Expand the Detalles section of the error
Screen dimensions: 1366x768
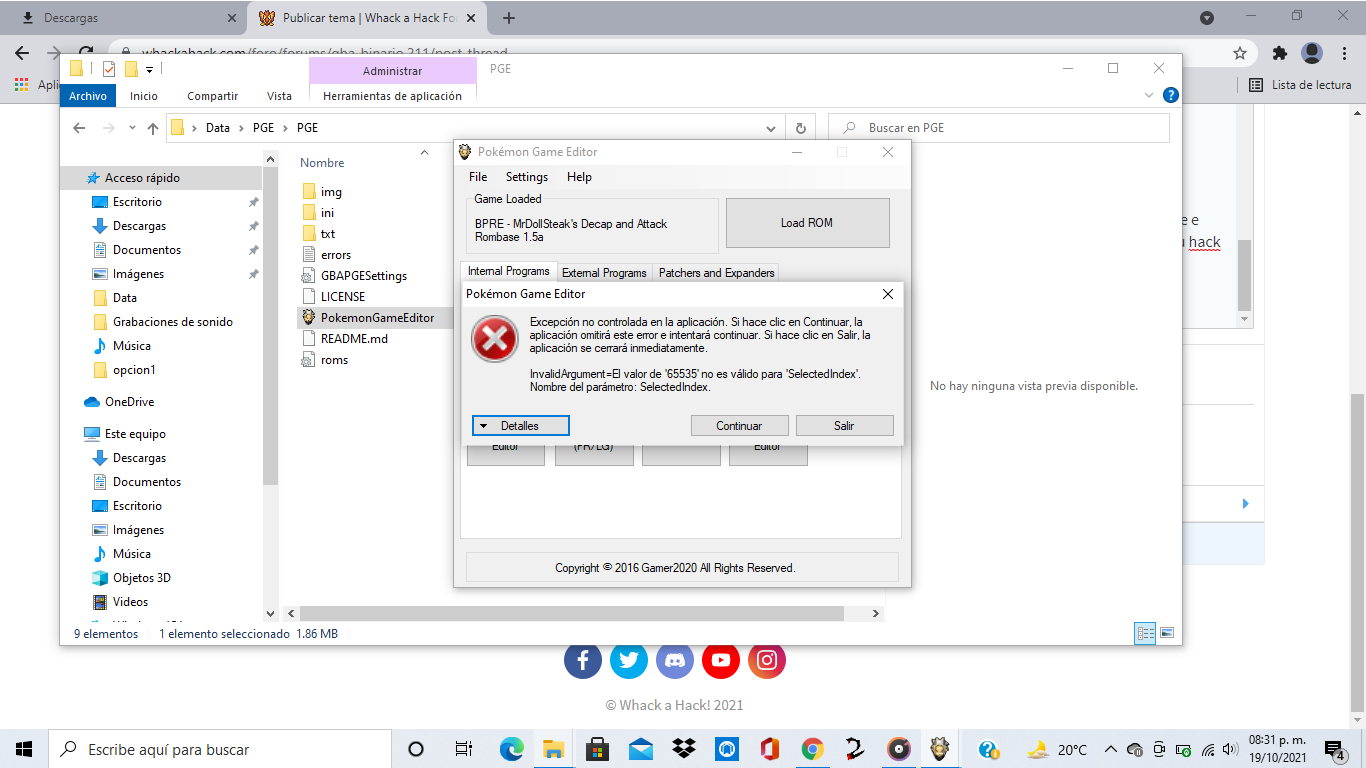pyautogui.click(x=520, y=426)
